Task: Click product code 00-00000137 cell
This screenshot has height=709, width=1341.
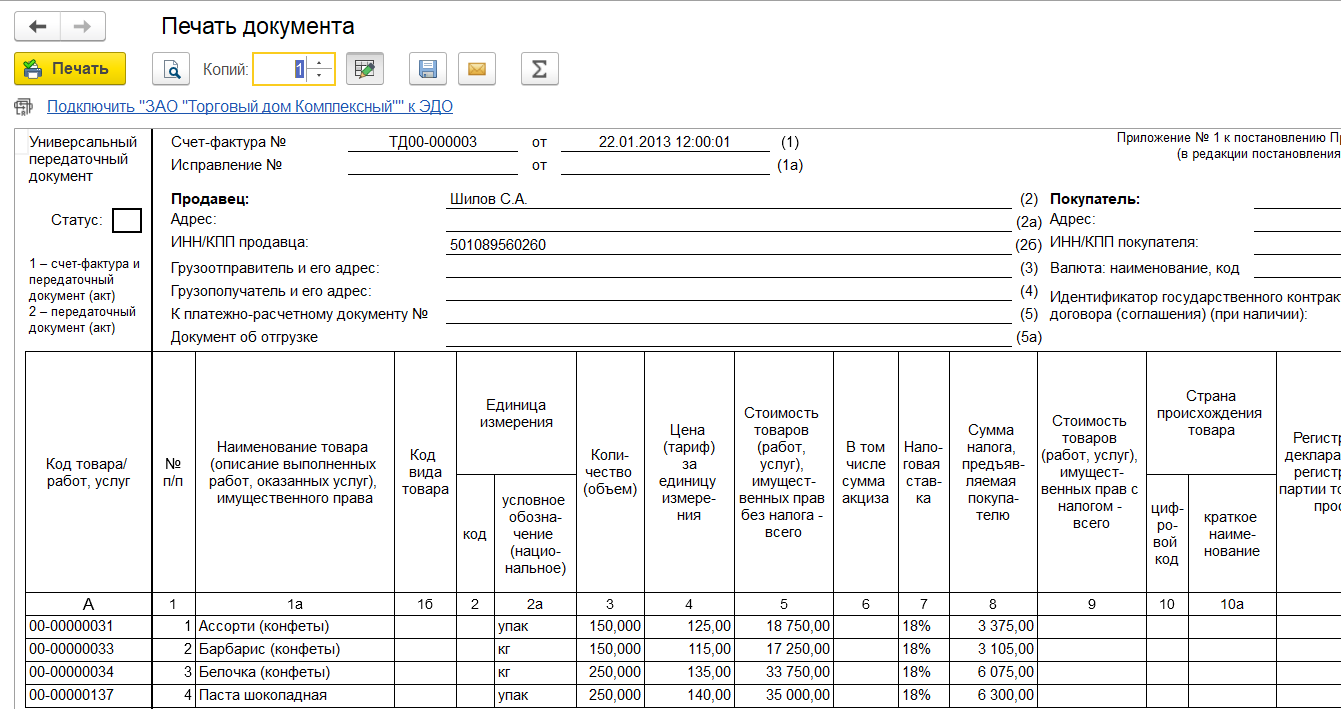Action: tap(71, 695)
